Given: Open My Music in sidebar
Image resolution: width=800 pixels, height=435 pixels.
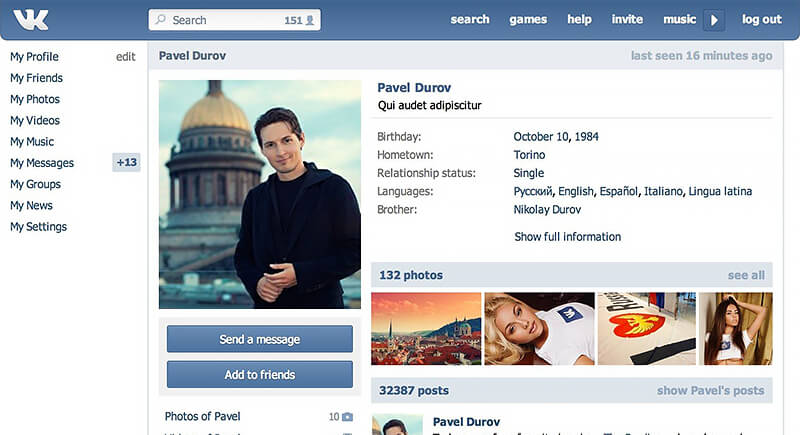Looking at the screenshot, I should pos(32,142).
